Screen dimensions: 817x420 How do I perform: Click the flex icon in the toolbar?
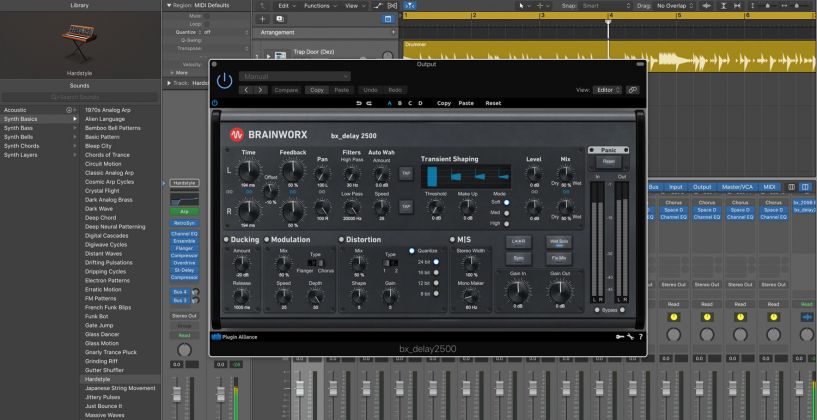(x=392, y=6)
